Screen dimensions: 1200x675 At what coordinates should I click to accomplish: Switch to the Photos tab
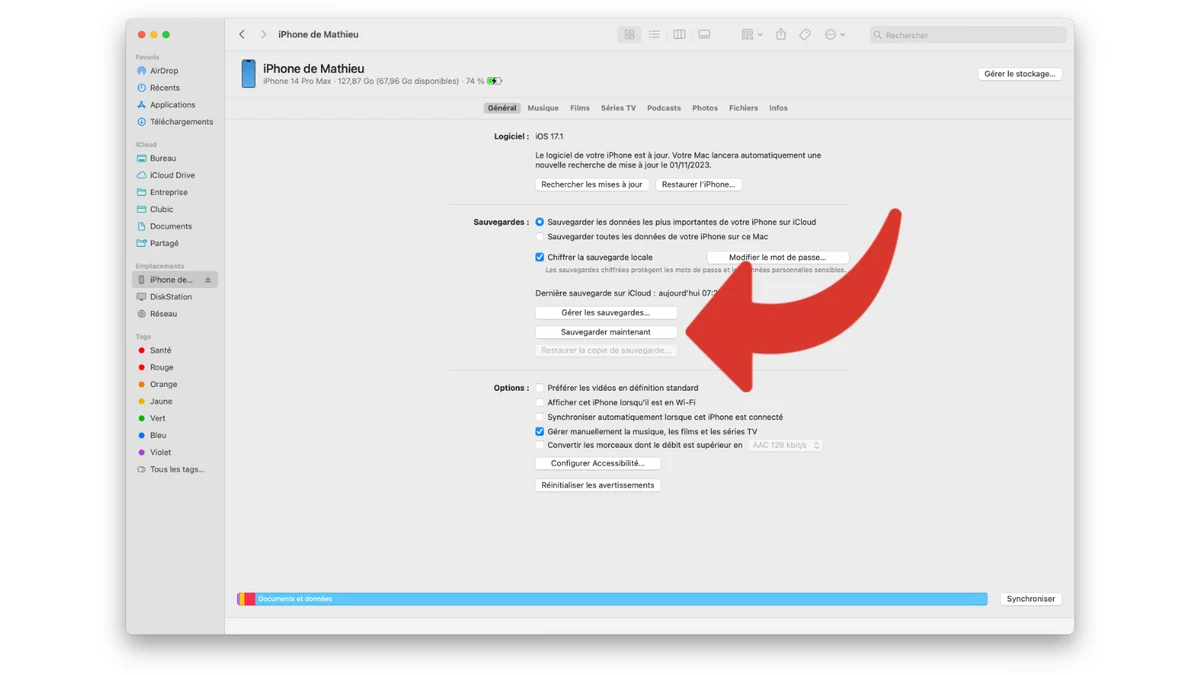click(x=705, y=108)
